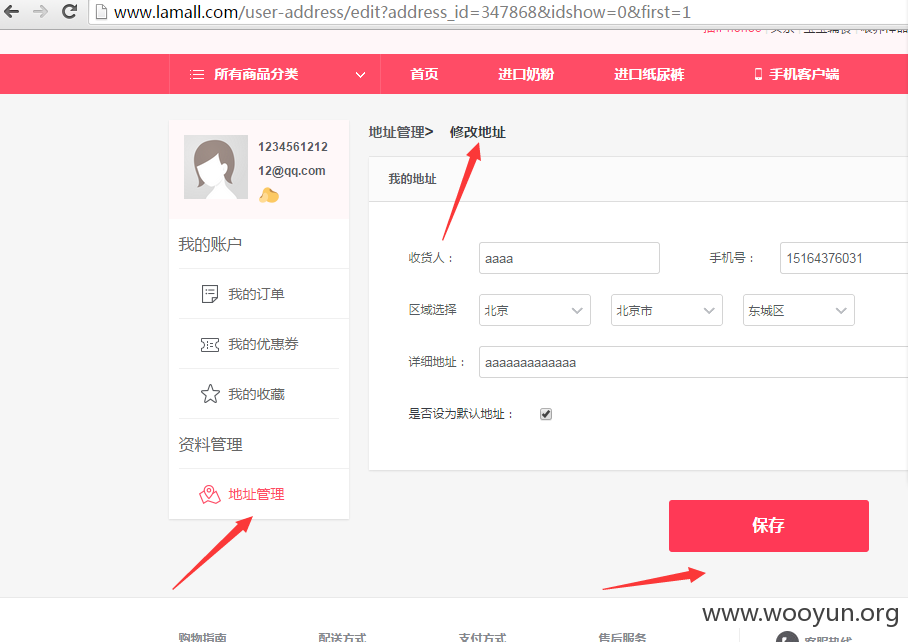Click the browser forward arrow
The width and height of the screenshot is (908, 642).
40,11
